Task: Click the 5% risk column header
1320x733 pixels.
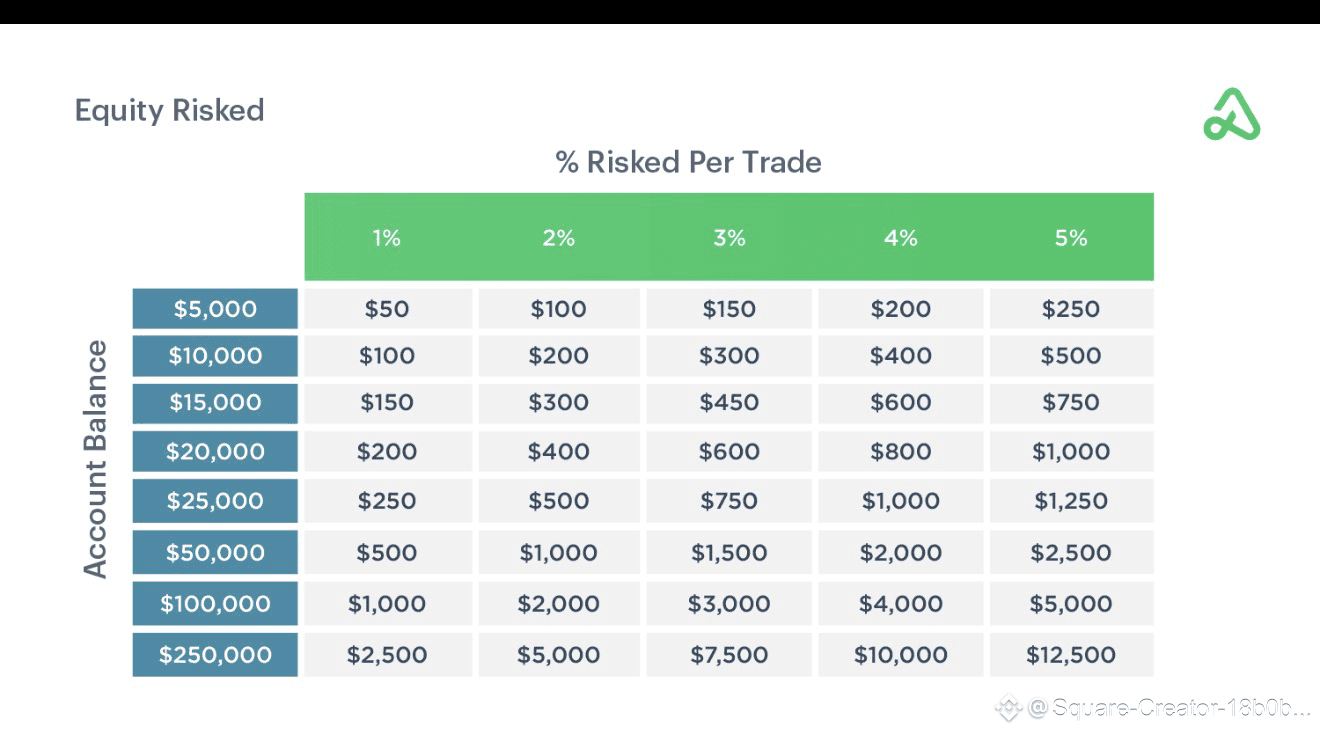Action: click(1070, 237)
